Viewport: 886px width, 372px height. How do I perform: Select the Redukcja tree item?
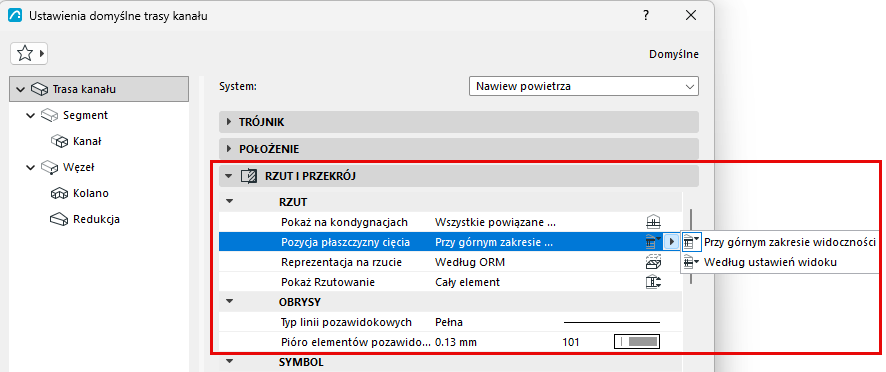coord(96,219)
